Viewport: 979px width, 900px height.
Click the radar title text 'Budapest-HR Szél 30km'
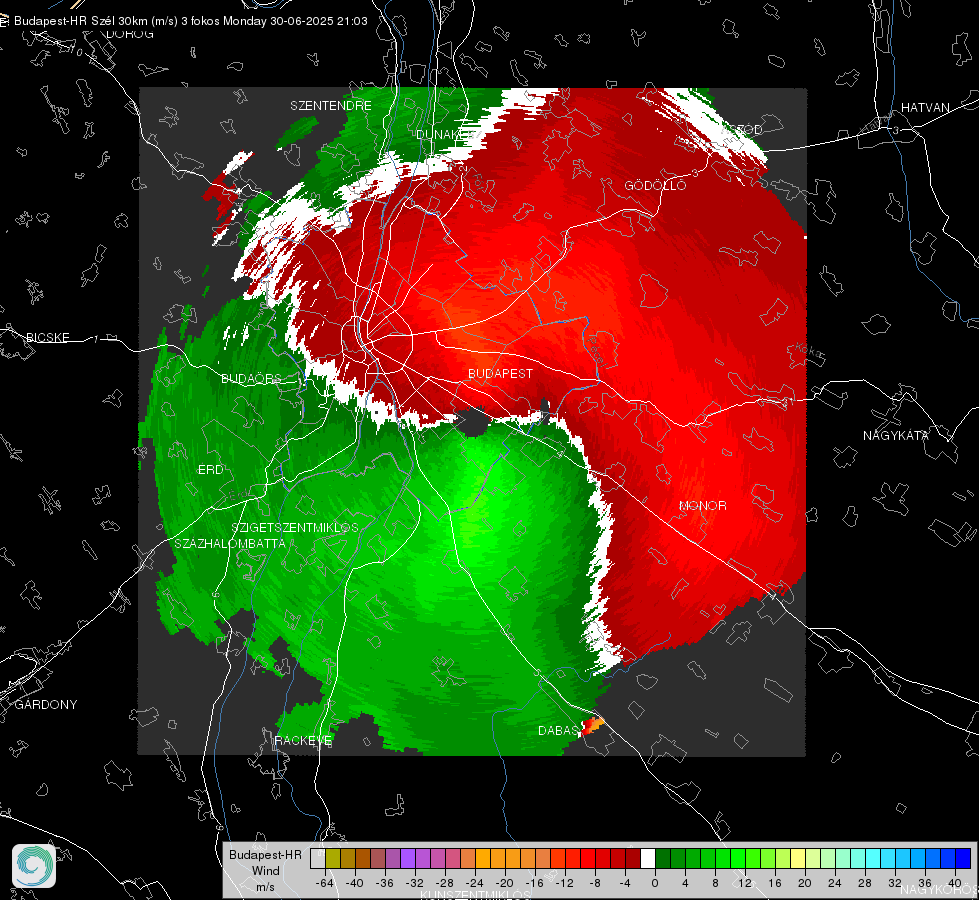point(81,21)
